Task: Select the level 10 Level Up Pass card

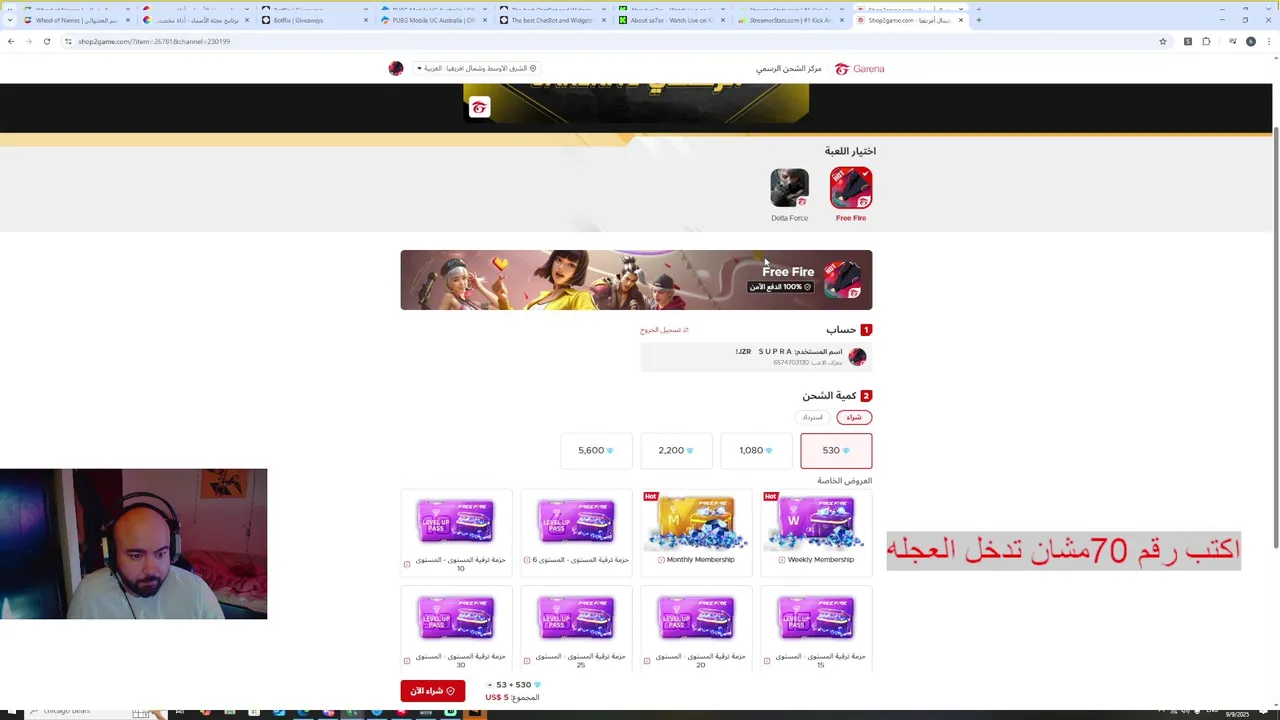Action: point(456,533)
